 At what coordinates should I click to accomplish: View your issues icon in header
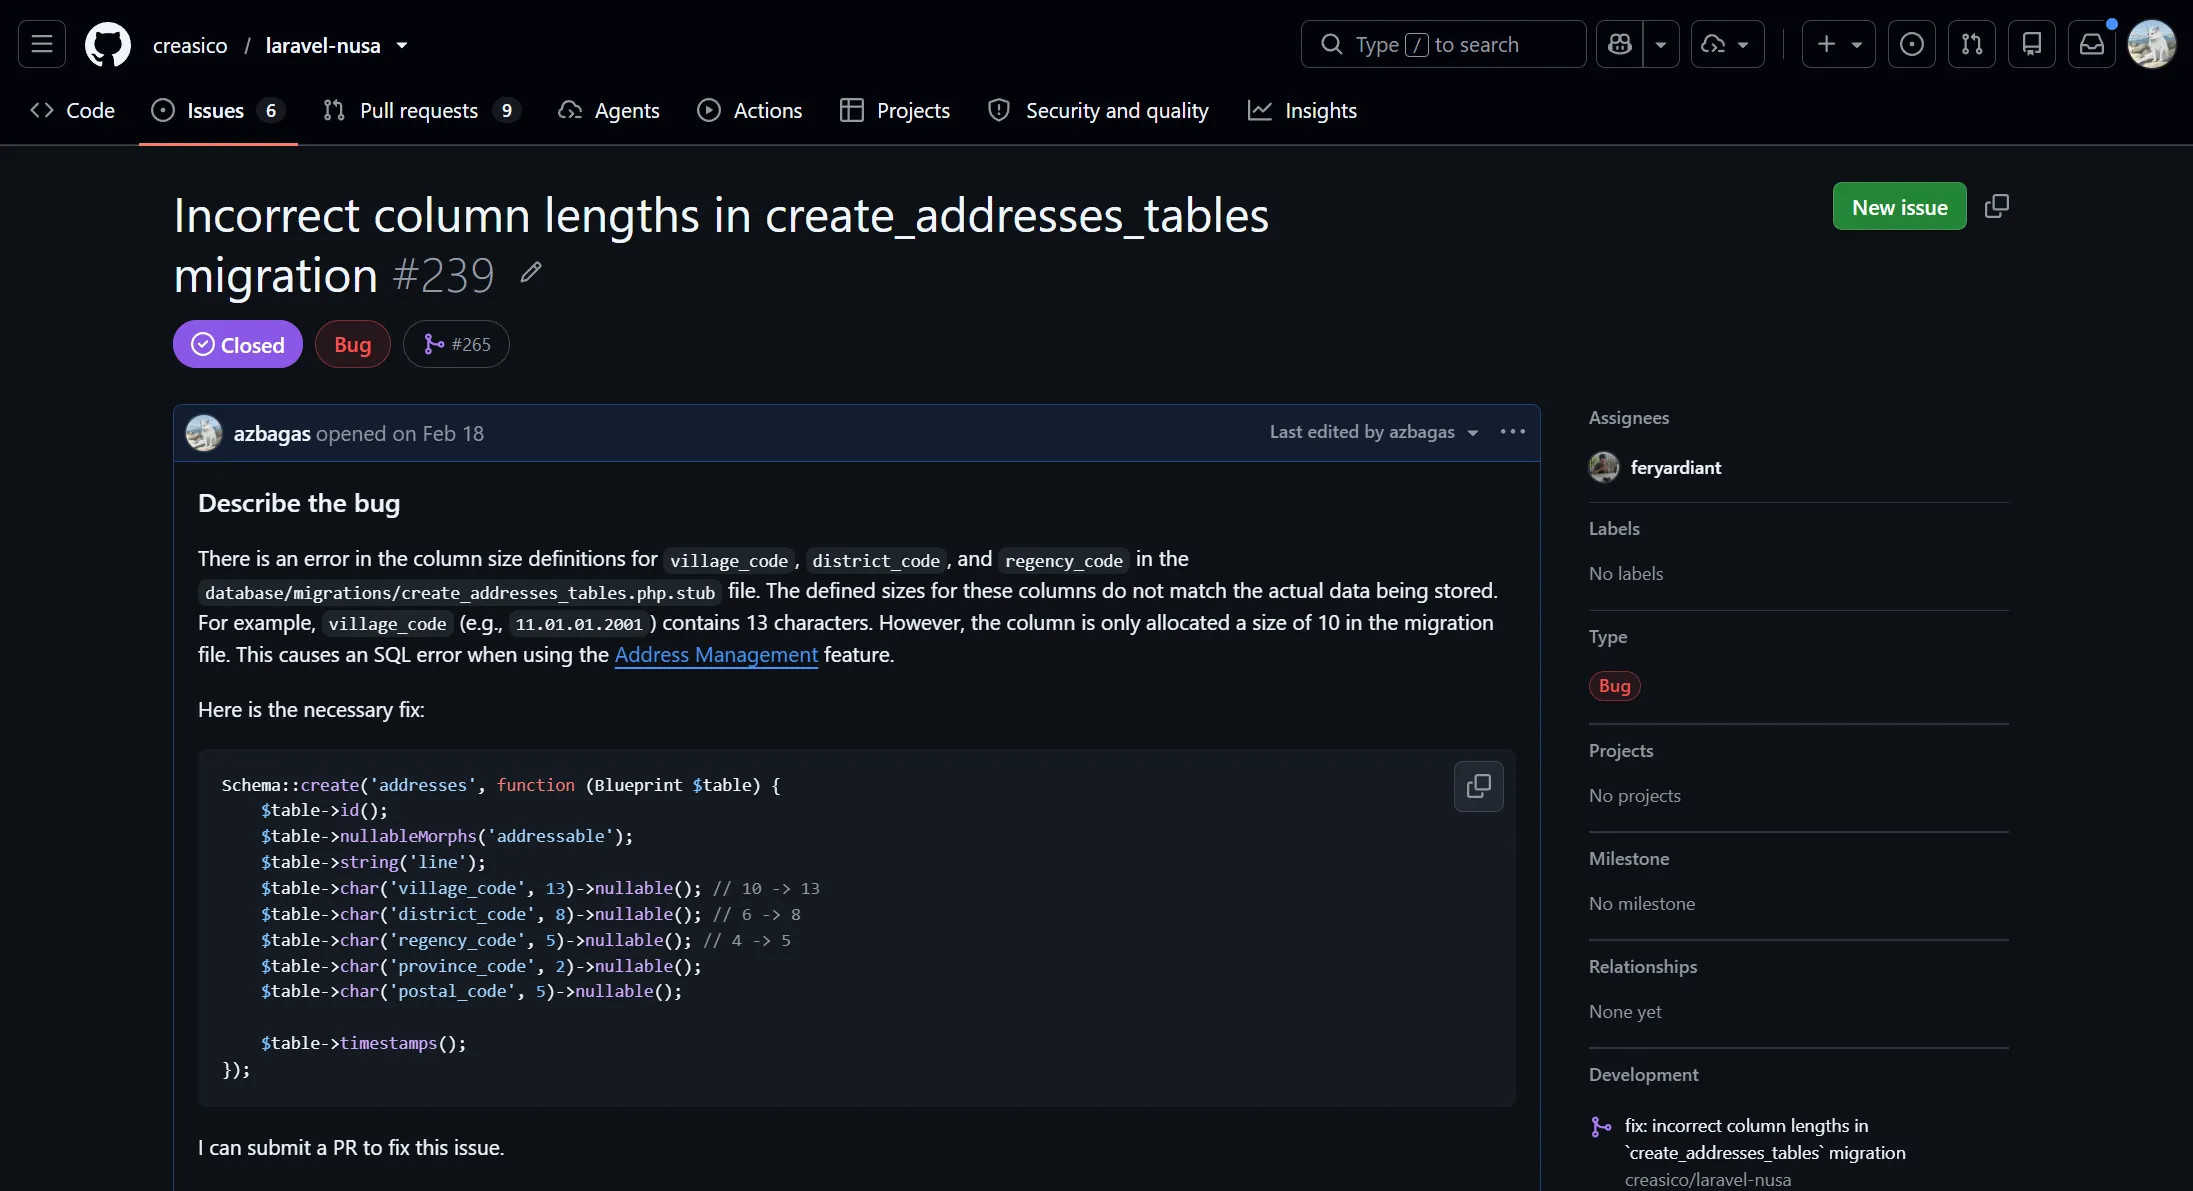pos(1911,44)
